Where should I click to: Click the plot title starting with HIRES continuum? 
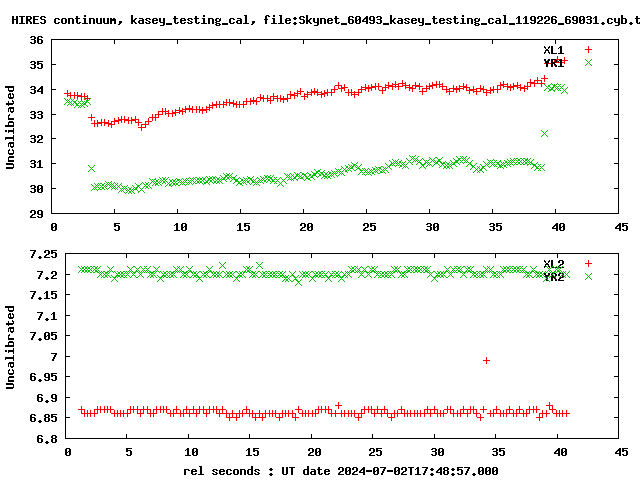pyautogui.click(x=325, y=20)
